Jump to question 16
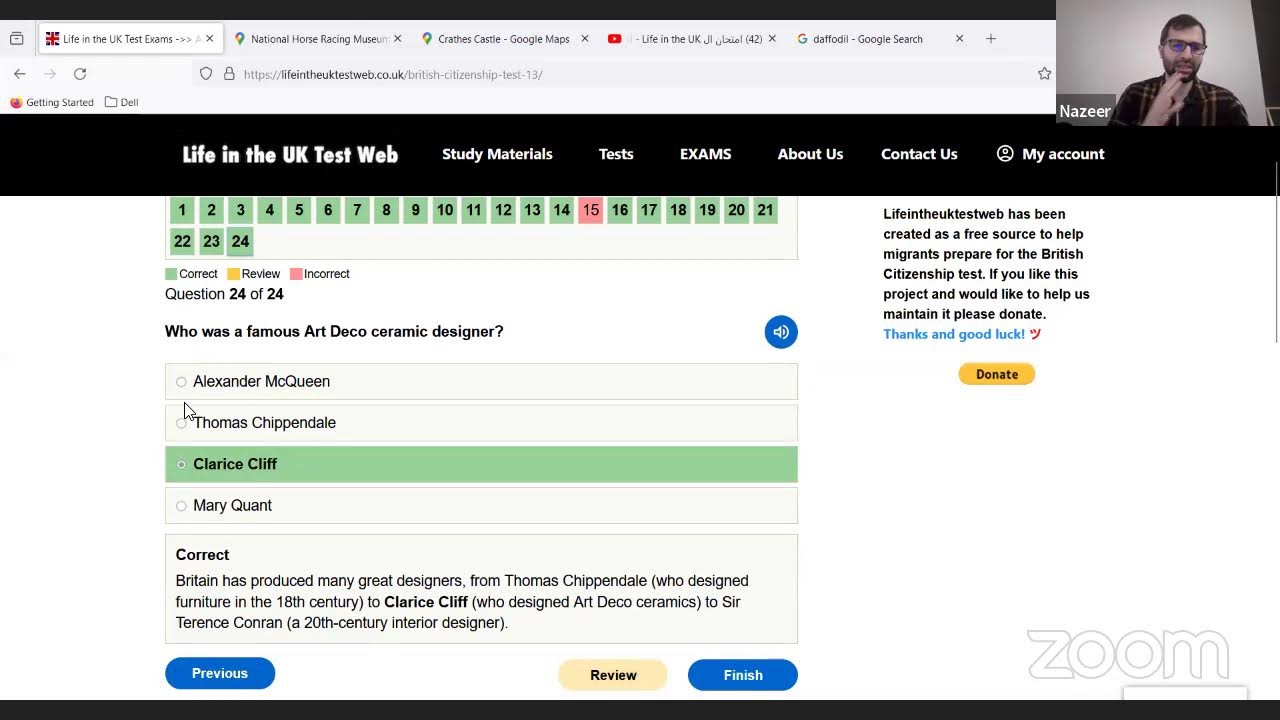Screen dimensions: 1280x720 click(x=620, y=210)
